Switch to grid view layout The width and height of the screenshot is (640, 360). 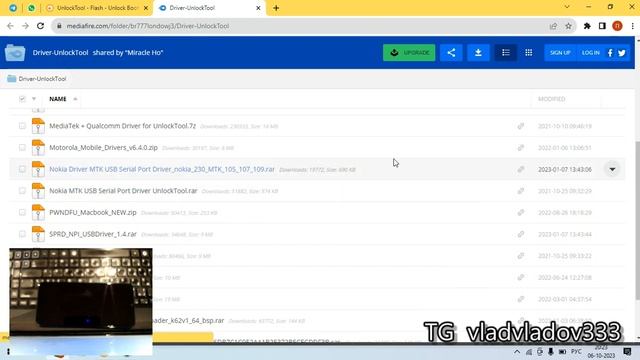pyautogui.click(x=529, y=53)
